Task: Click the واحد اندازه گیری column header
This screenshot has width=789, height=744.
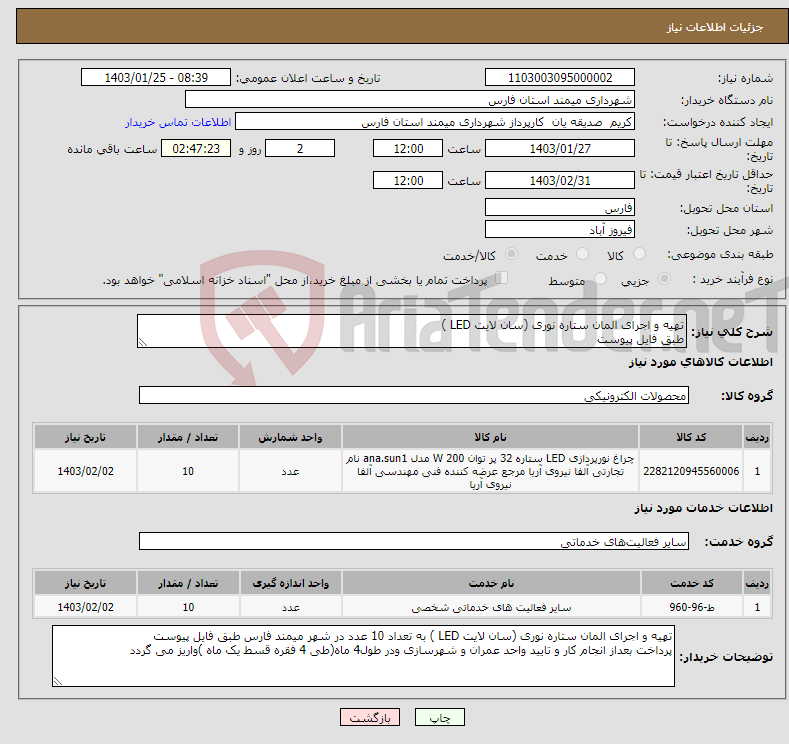Action: (x=290, y=583)
